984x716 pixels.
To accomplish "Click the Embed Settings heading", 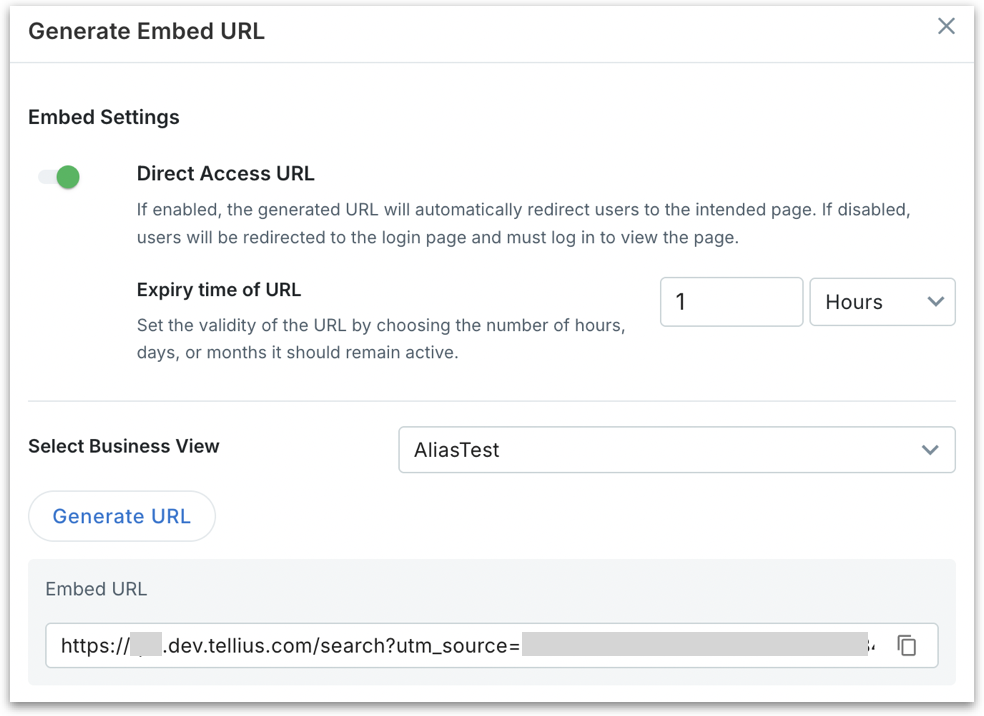I will tap(104, 117).
